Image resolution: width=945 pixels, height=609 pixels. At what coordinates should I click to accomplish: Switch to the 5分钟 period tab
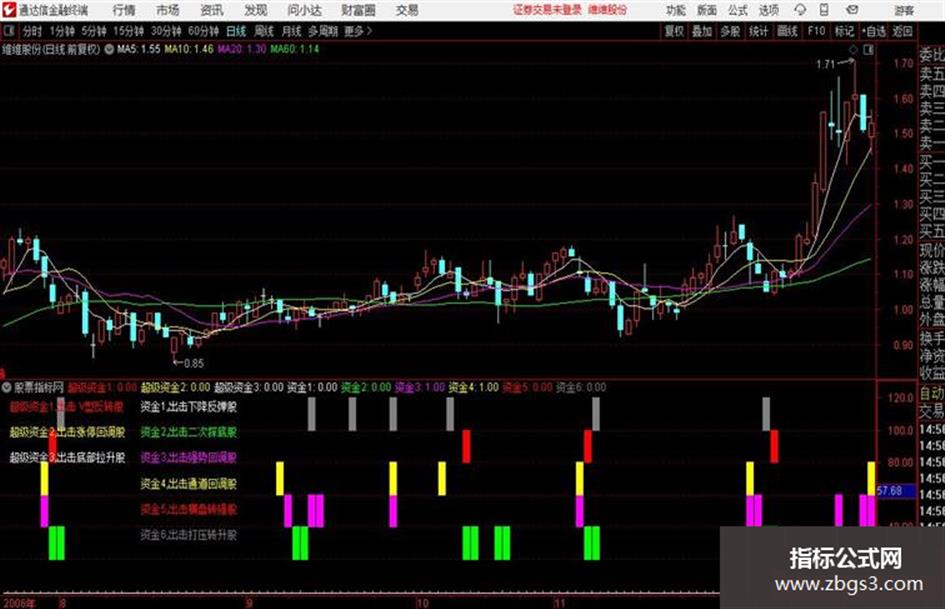click(93, 31)
